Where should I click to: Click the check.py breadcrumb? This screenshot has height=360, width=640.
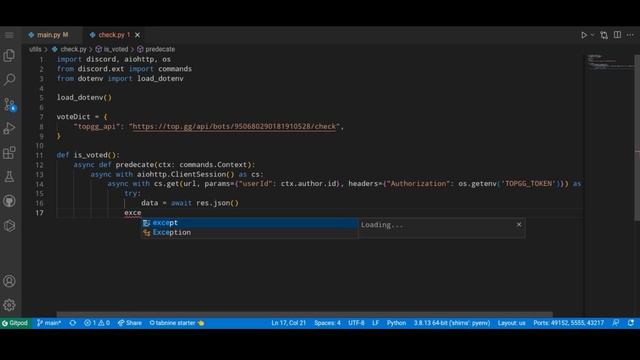click(x=73, y=49)
